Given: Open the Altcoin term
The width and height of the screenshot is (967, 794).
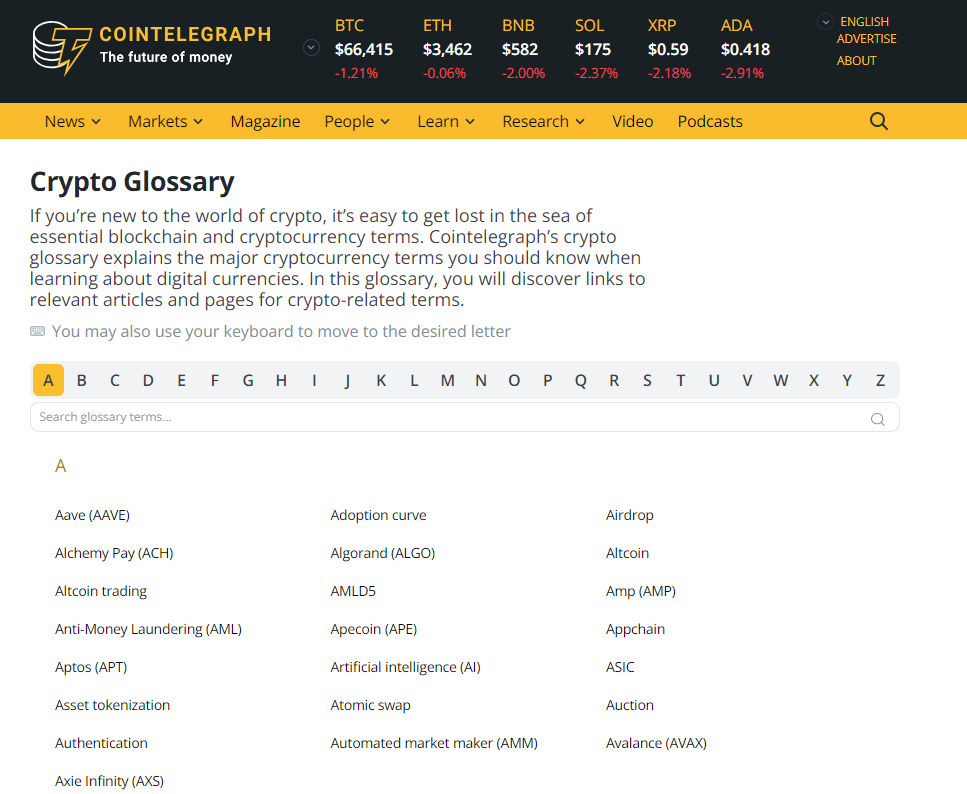Looking at the screenshot, I should point(627,553).
